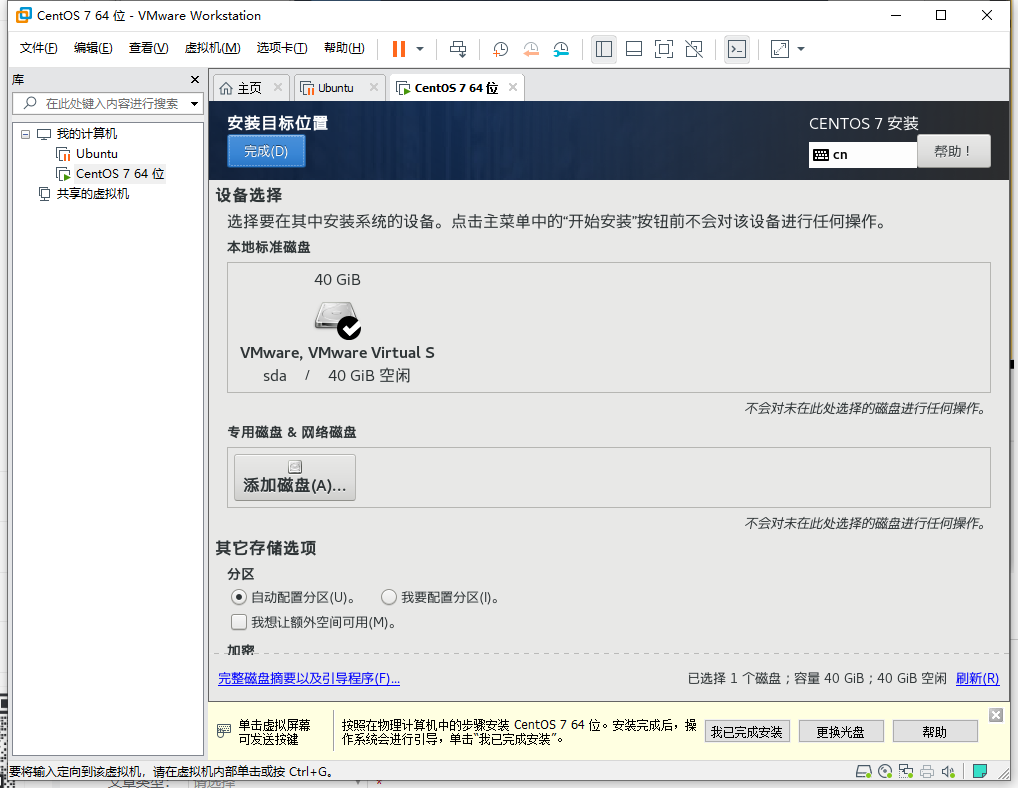Click the stretch guest display icon

[x=779, y=49]
